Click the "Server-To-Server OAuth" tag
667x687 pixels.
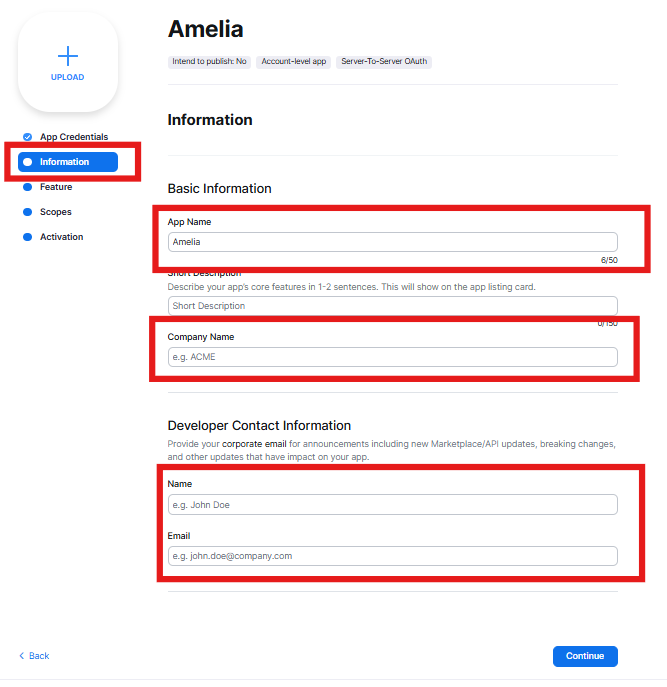[384, 61]
